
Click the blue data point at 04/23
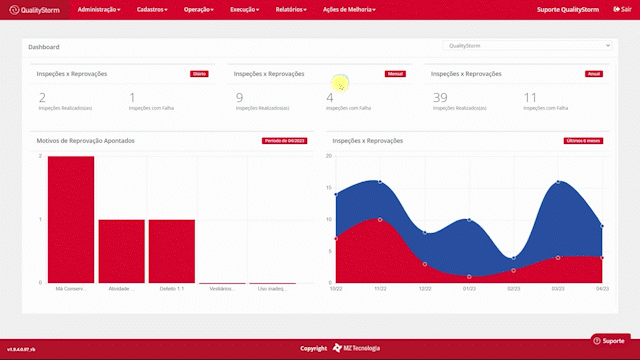pos(602,226)
